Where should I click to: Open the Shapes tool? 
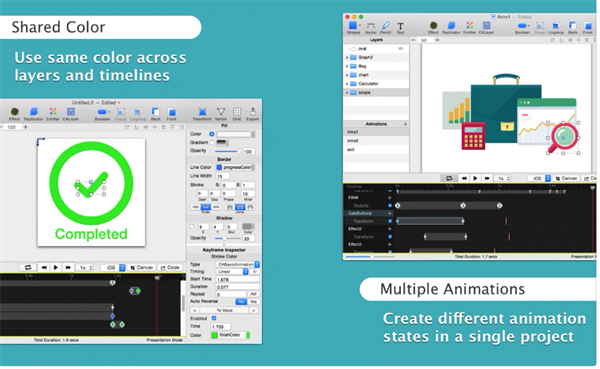(x=353, y=26)
